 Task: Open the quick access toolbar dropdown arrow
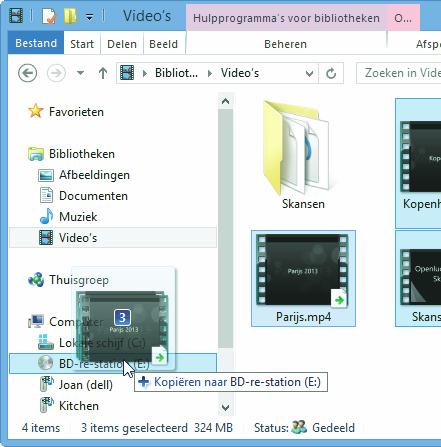[89, 17]
